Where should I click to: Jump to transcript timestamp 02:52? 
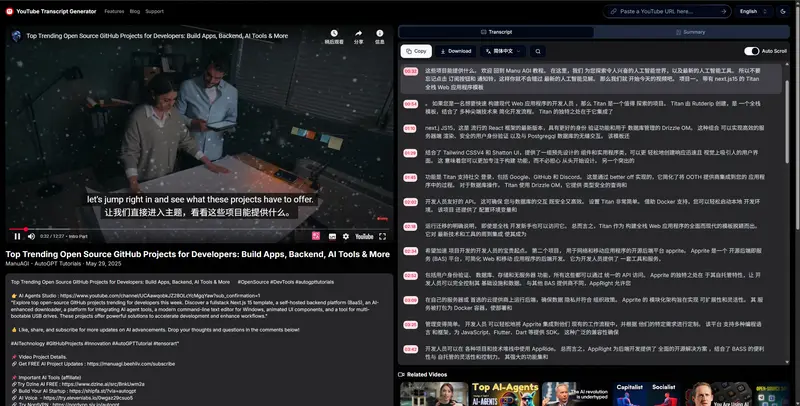pyautogui.click(x=411, y=275)
